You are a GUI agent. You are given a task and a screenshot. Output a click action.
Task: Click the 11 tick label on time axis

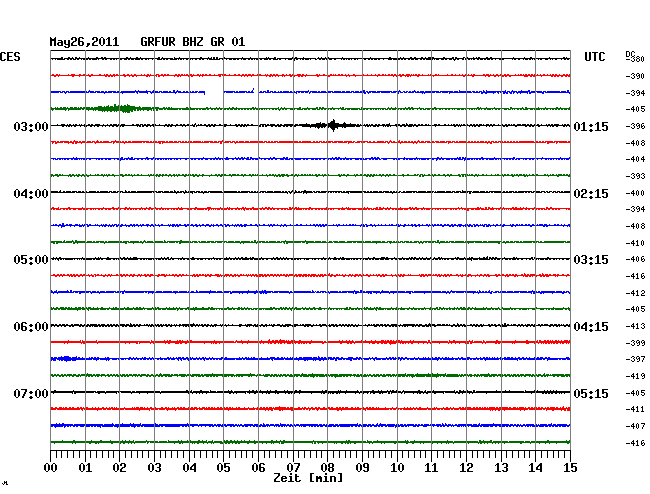[x=431, y=468]
